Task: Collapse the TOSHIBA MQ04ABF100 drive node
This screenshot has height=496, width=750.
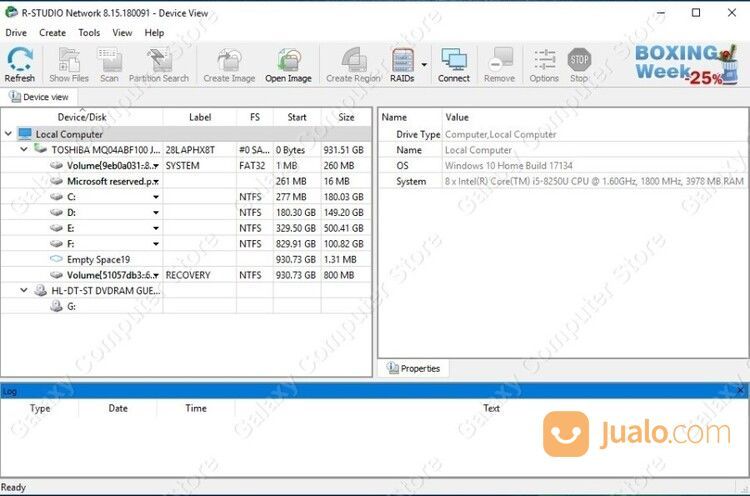Action: (24, 150)
